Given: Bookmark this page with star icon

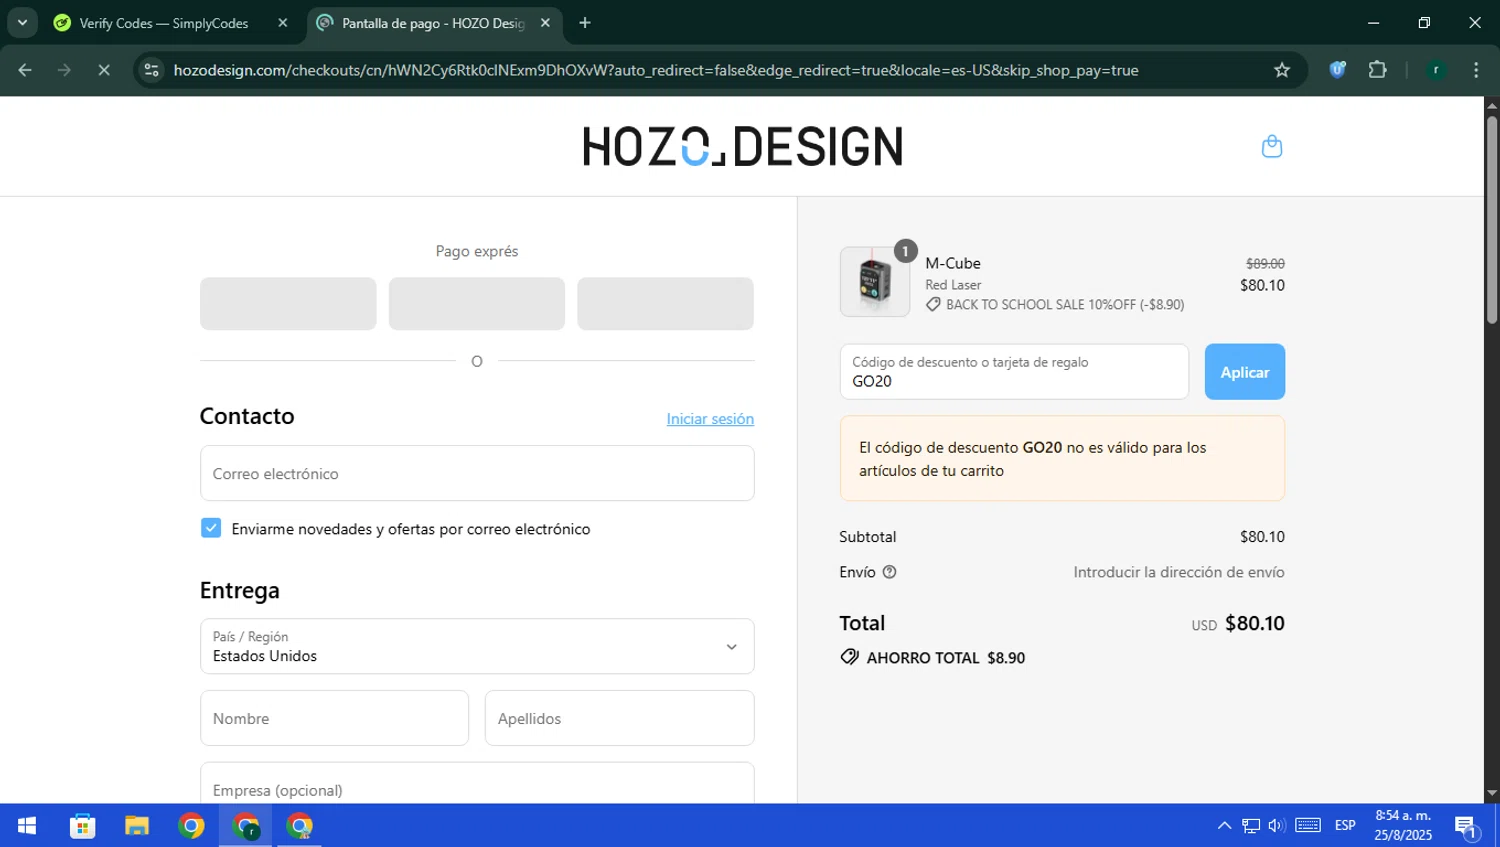Looking at the screenshot, I should (1282, 70).
